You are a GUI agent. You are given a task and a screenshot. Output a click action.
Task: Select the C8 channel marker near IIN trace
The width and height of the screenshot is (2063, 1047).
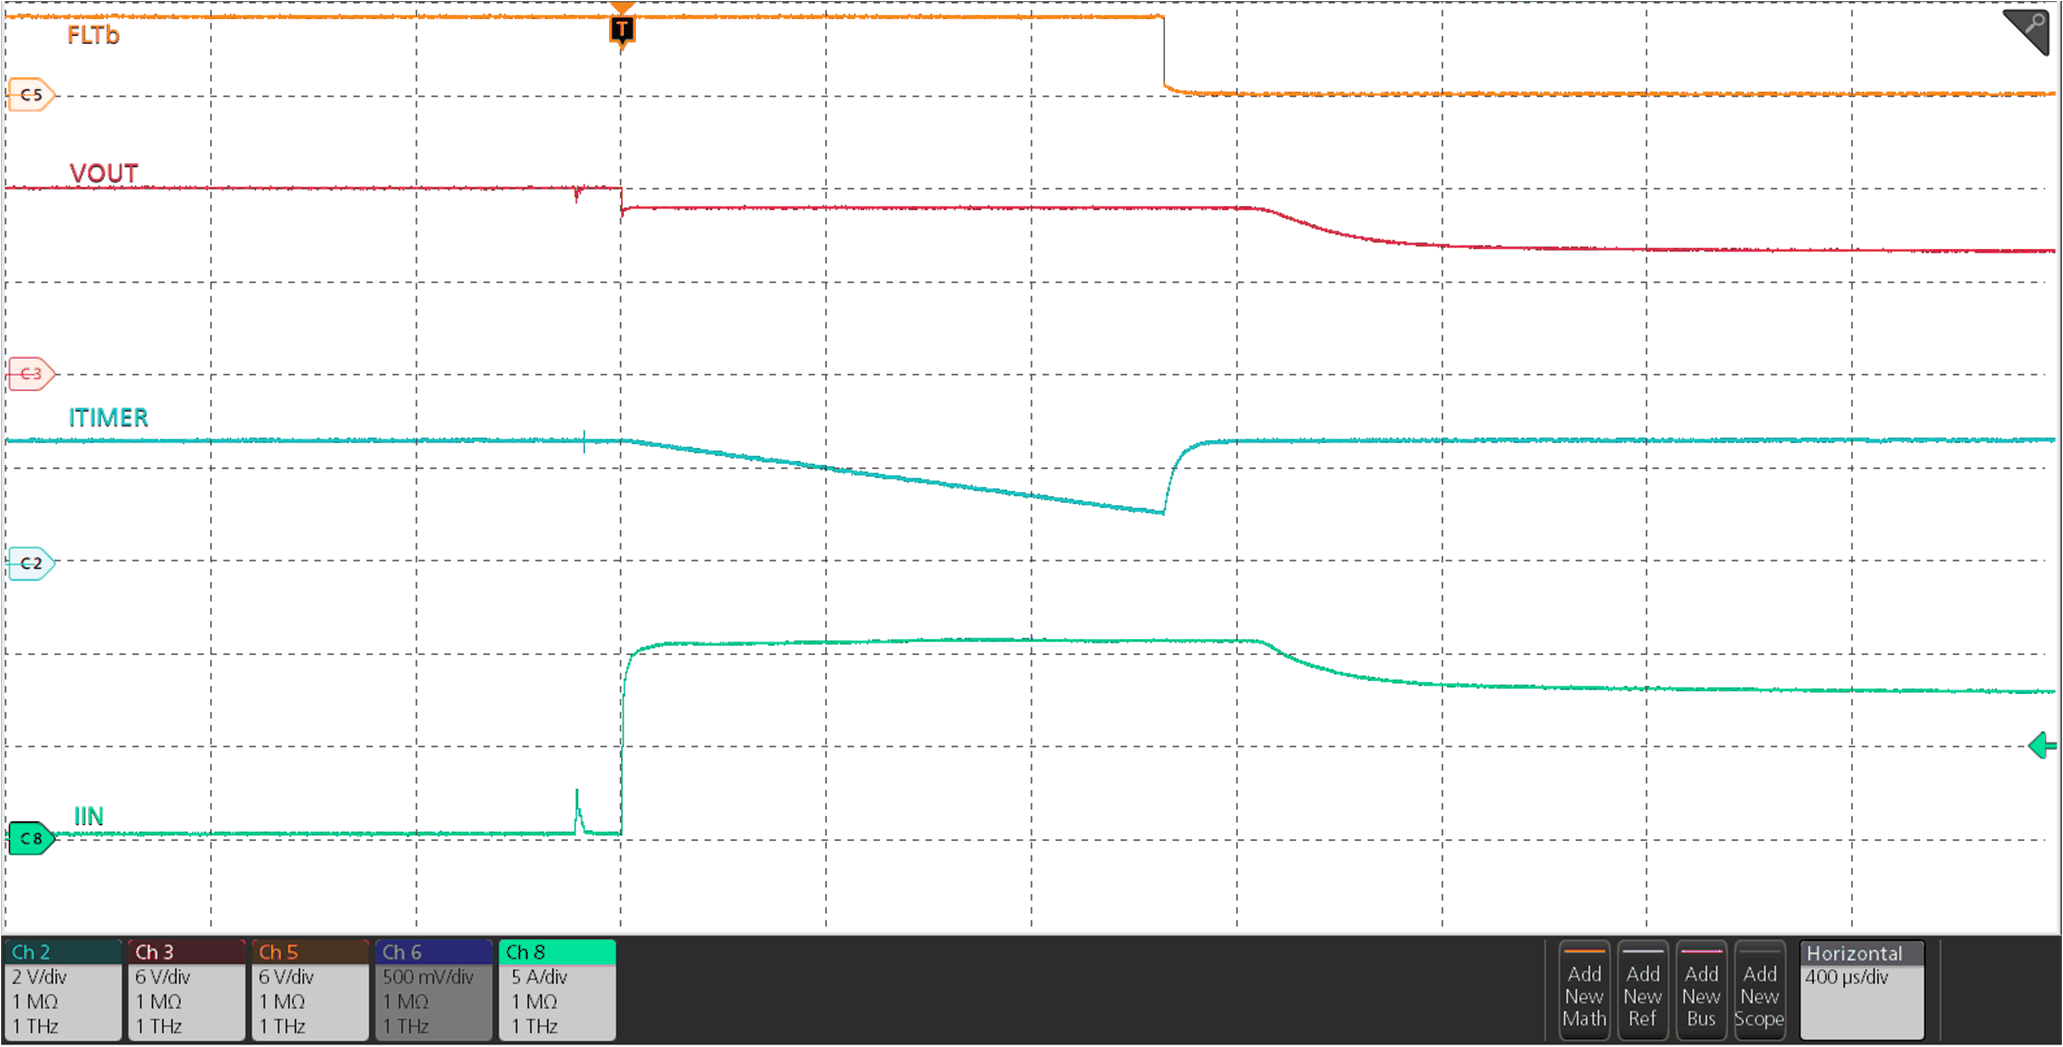(x=33, y=838)
